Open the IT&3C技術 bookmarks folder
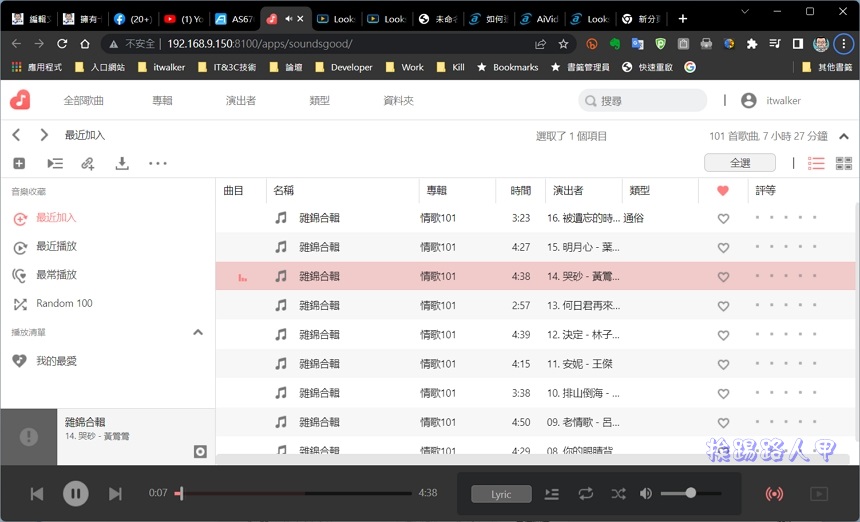860x522 pixels. [x=227, y=67]
